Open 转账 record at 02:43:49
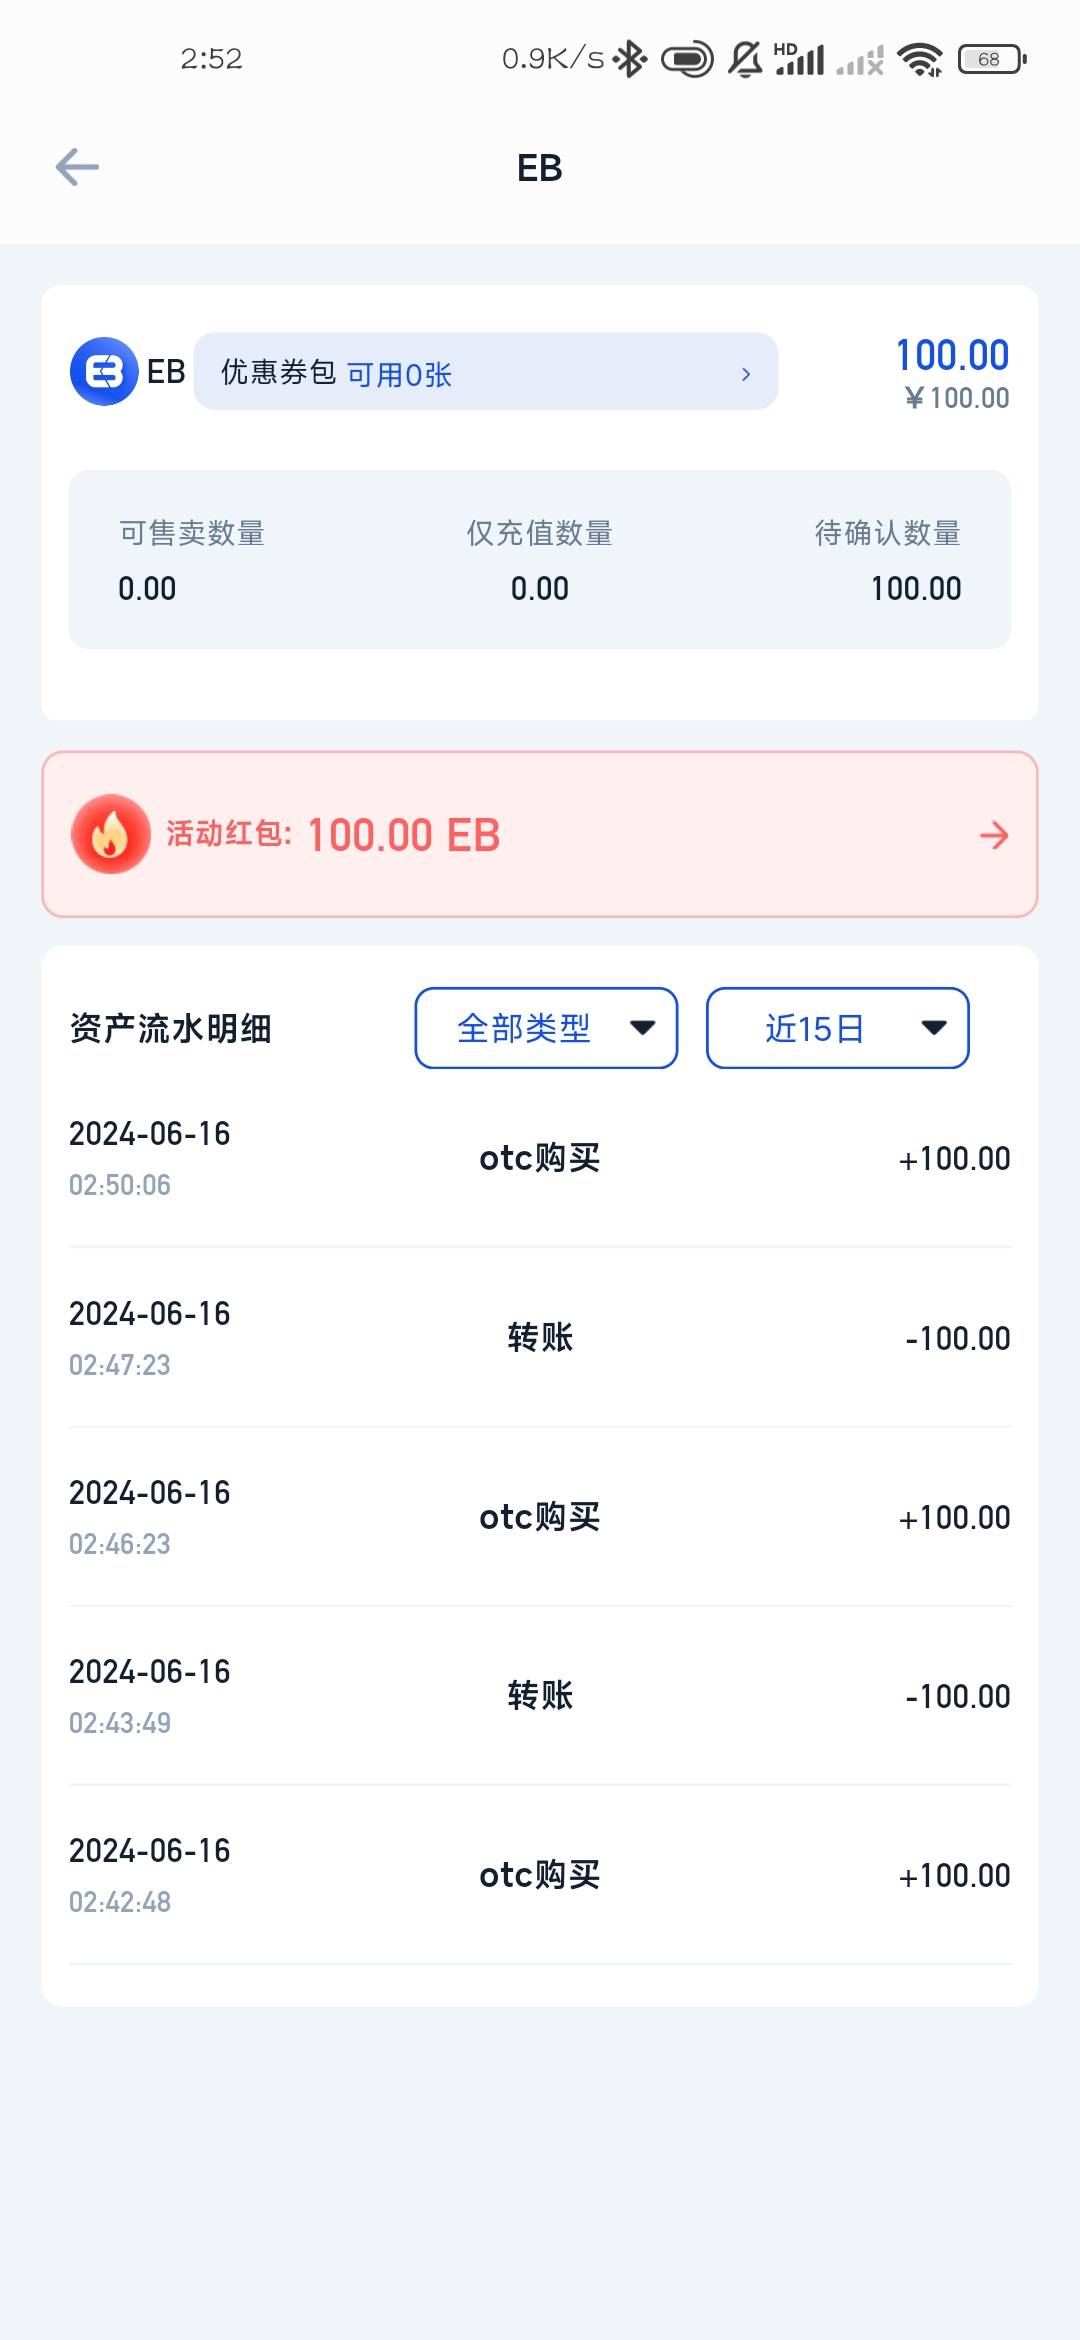1080x2340 pixels. click(x=540, y=1696)
